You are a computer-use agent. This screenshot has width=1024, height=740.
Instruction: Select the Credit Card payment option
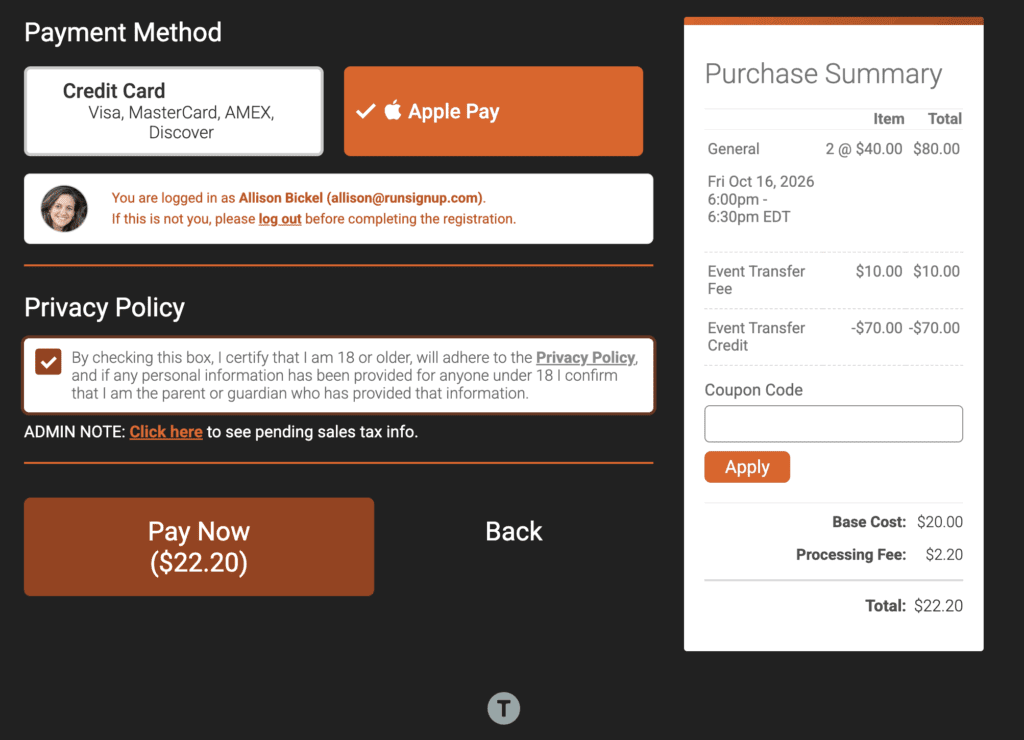click(x=173, y=111)
